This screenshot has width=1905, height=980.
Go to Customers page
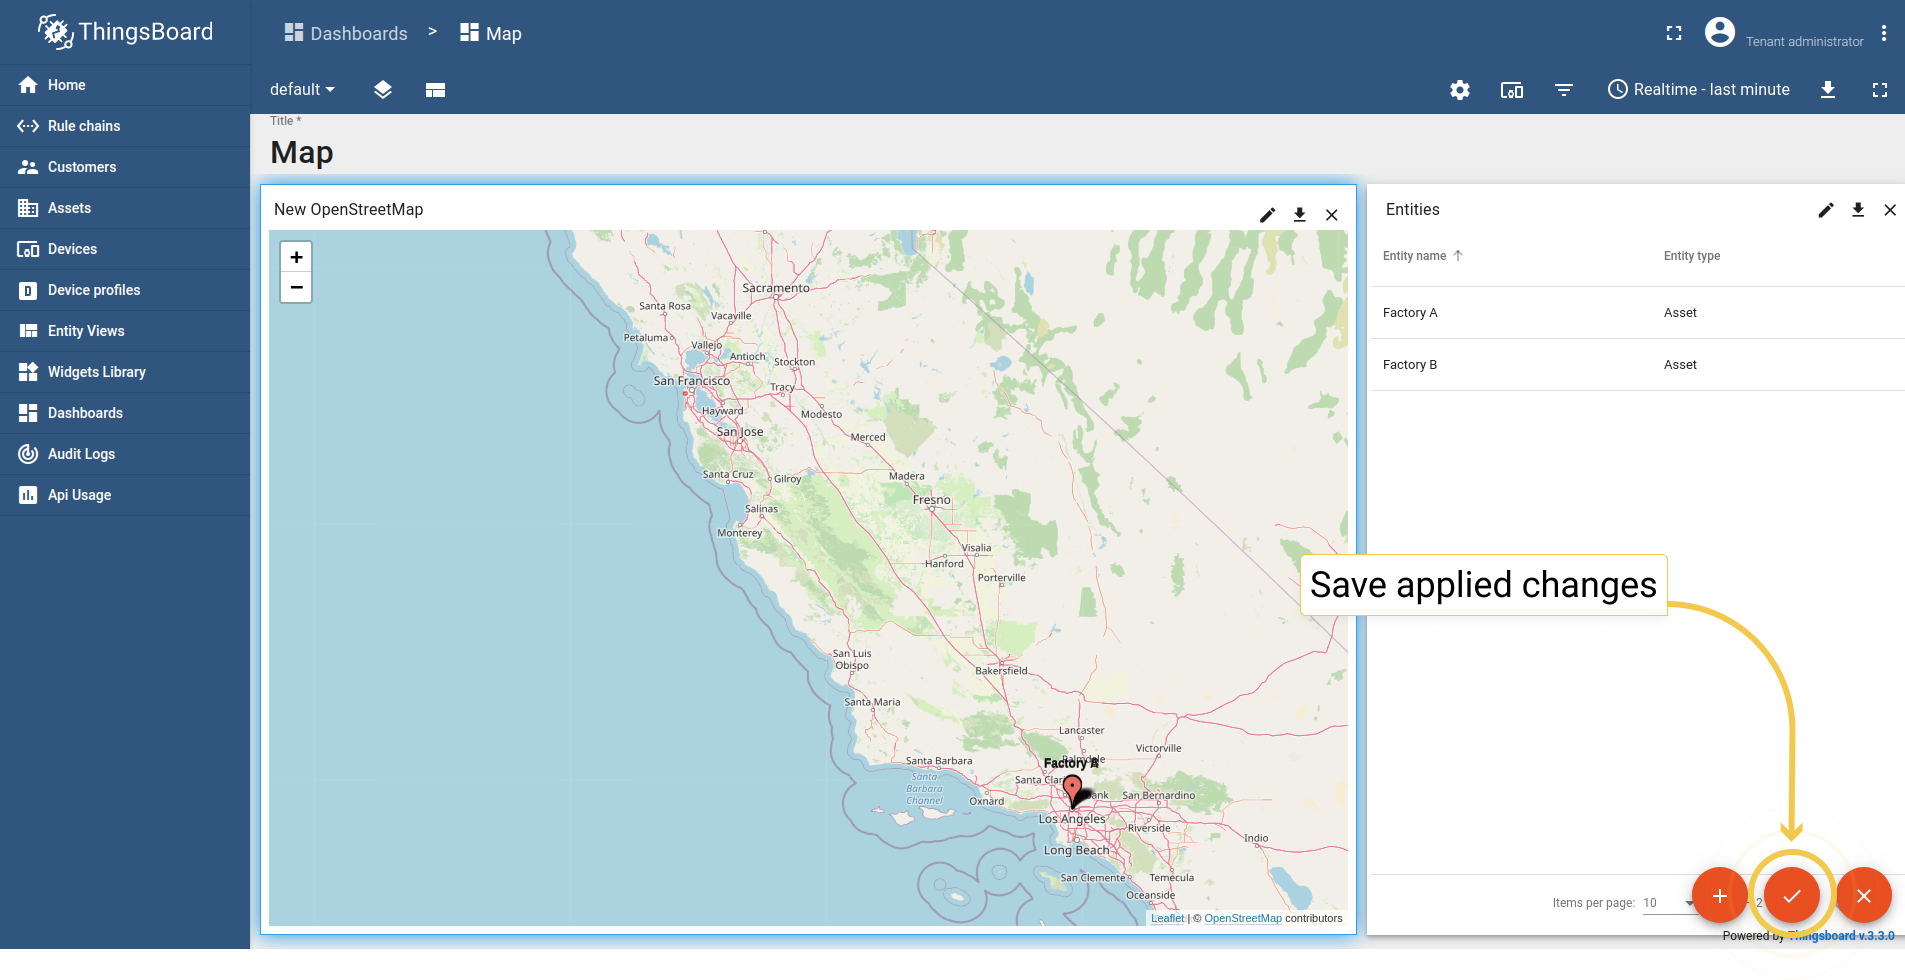(x=125, y=167)
